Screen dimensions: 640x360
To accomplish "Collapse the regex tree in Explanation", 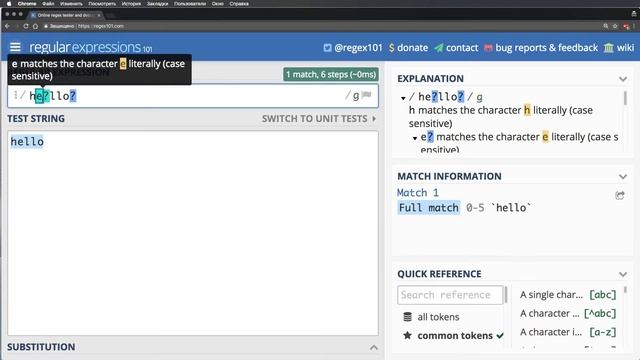I will pos(403,98).
